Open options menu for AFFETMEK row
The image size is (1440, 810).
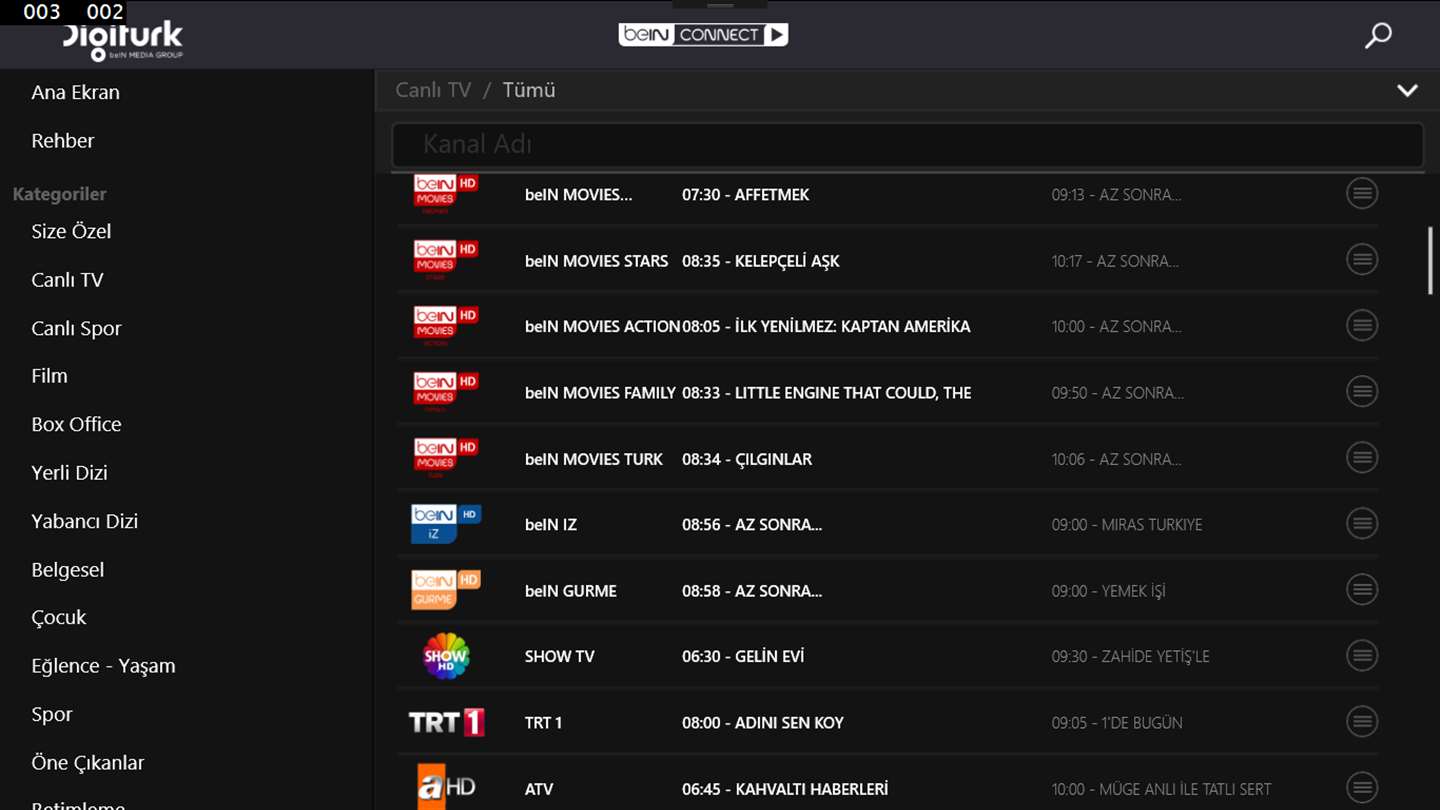click(x=1362, y=194)
